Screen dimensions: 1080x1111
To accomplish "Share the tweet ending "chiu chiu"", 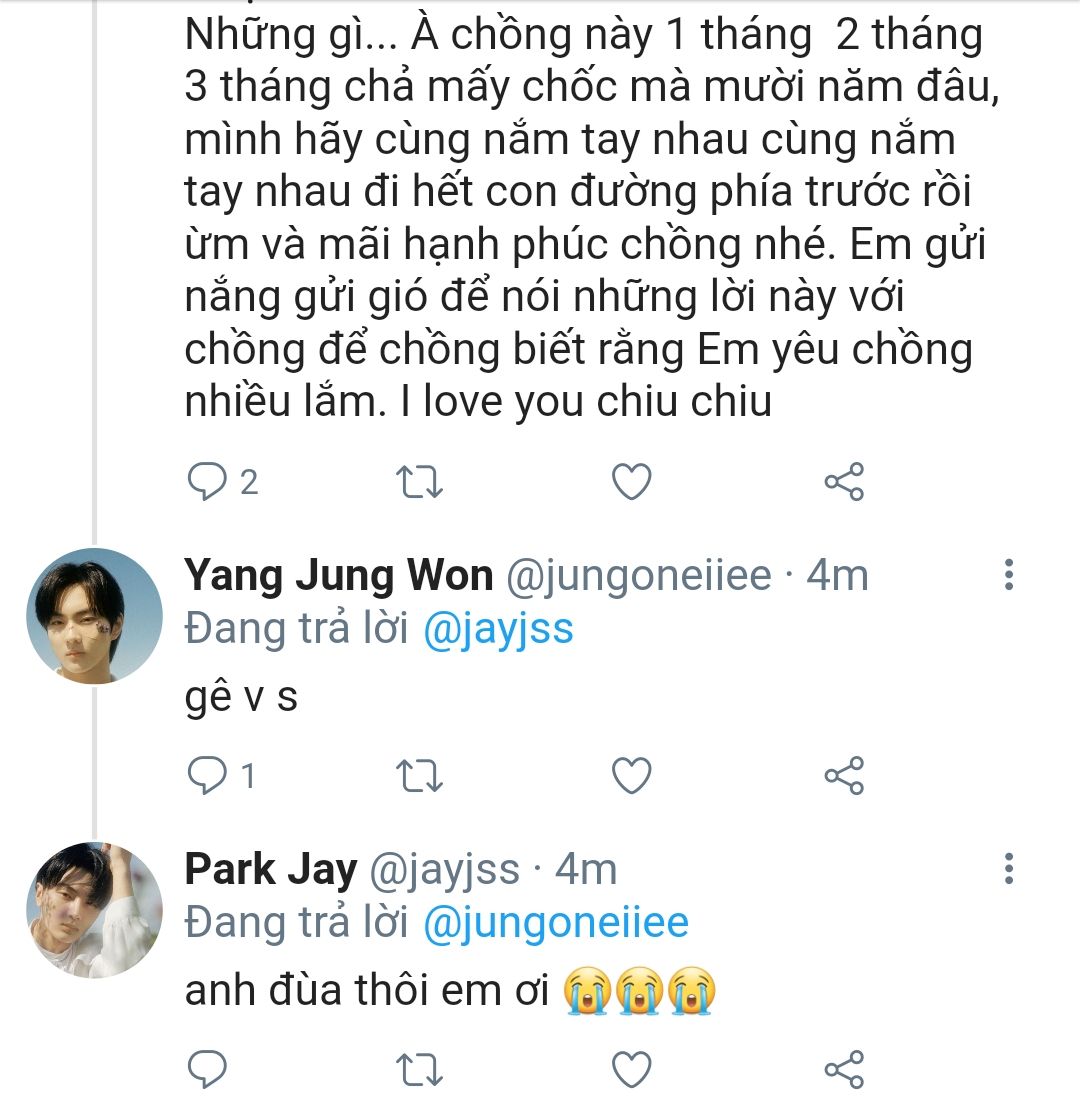I will (843, 483).
